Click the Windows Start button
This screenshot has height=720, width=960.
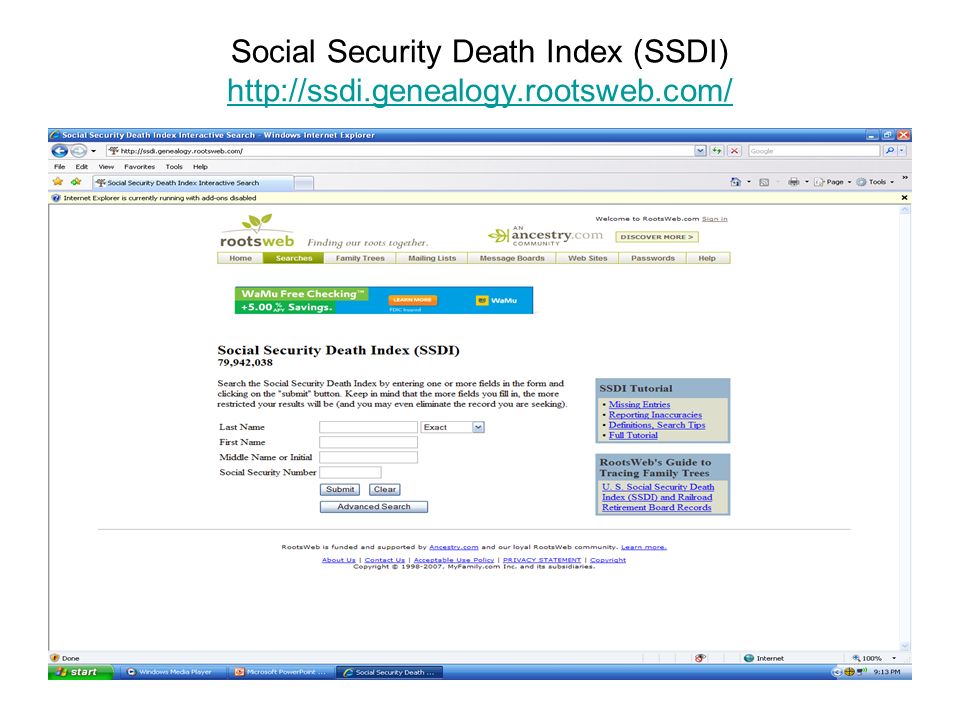coord(81,672)
